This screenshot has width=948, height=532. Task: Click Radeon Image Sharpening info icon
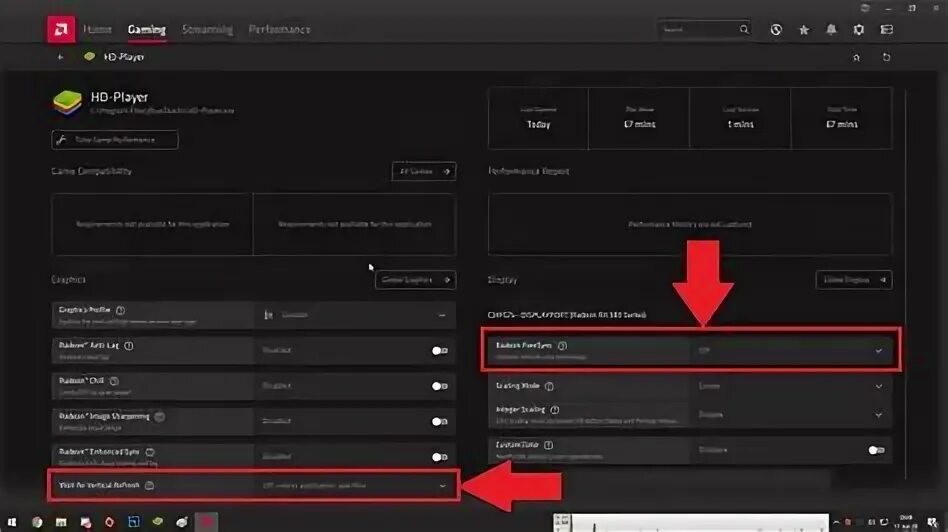click(x=160, y=417)
